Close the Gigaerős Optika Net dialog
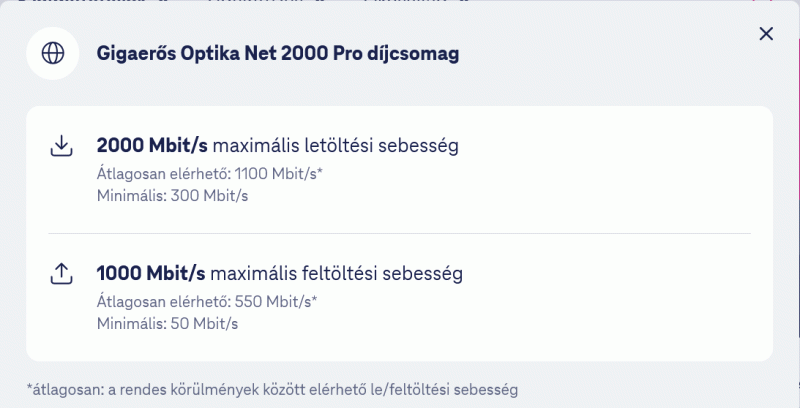This screenshot has height=408, width=800. click(766, 34)
